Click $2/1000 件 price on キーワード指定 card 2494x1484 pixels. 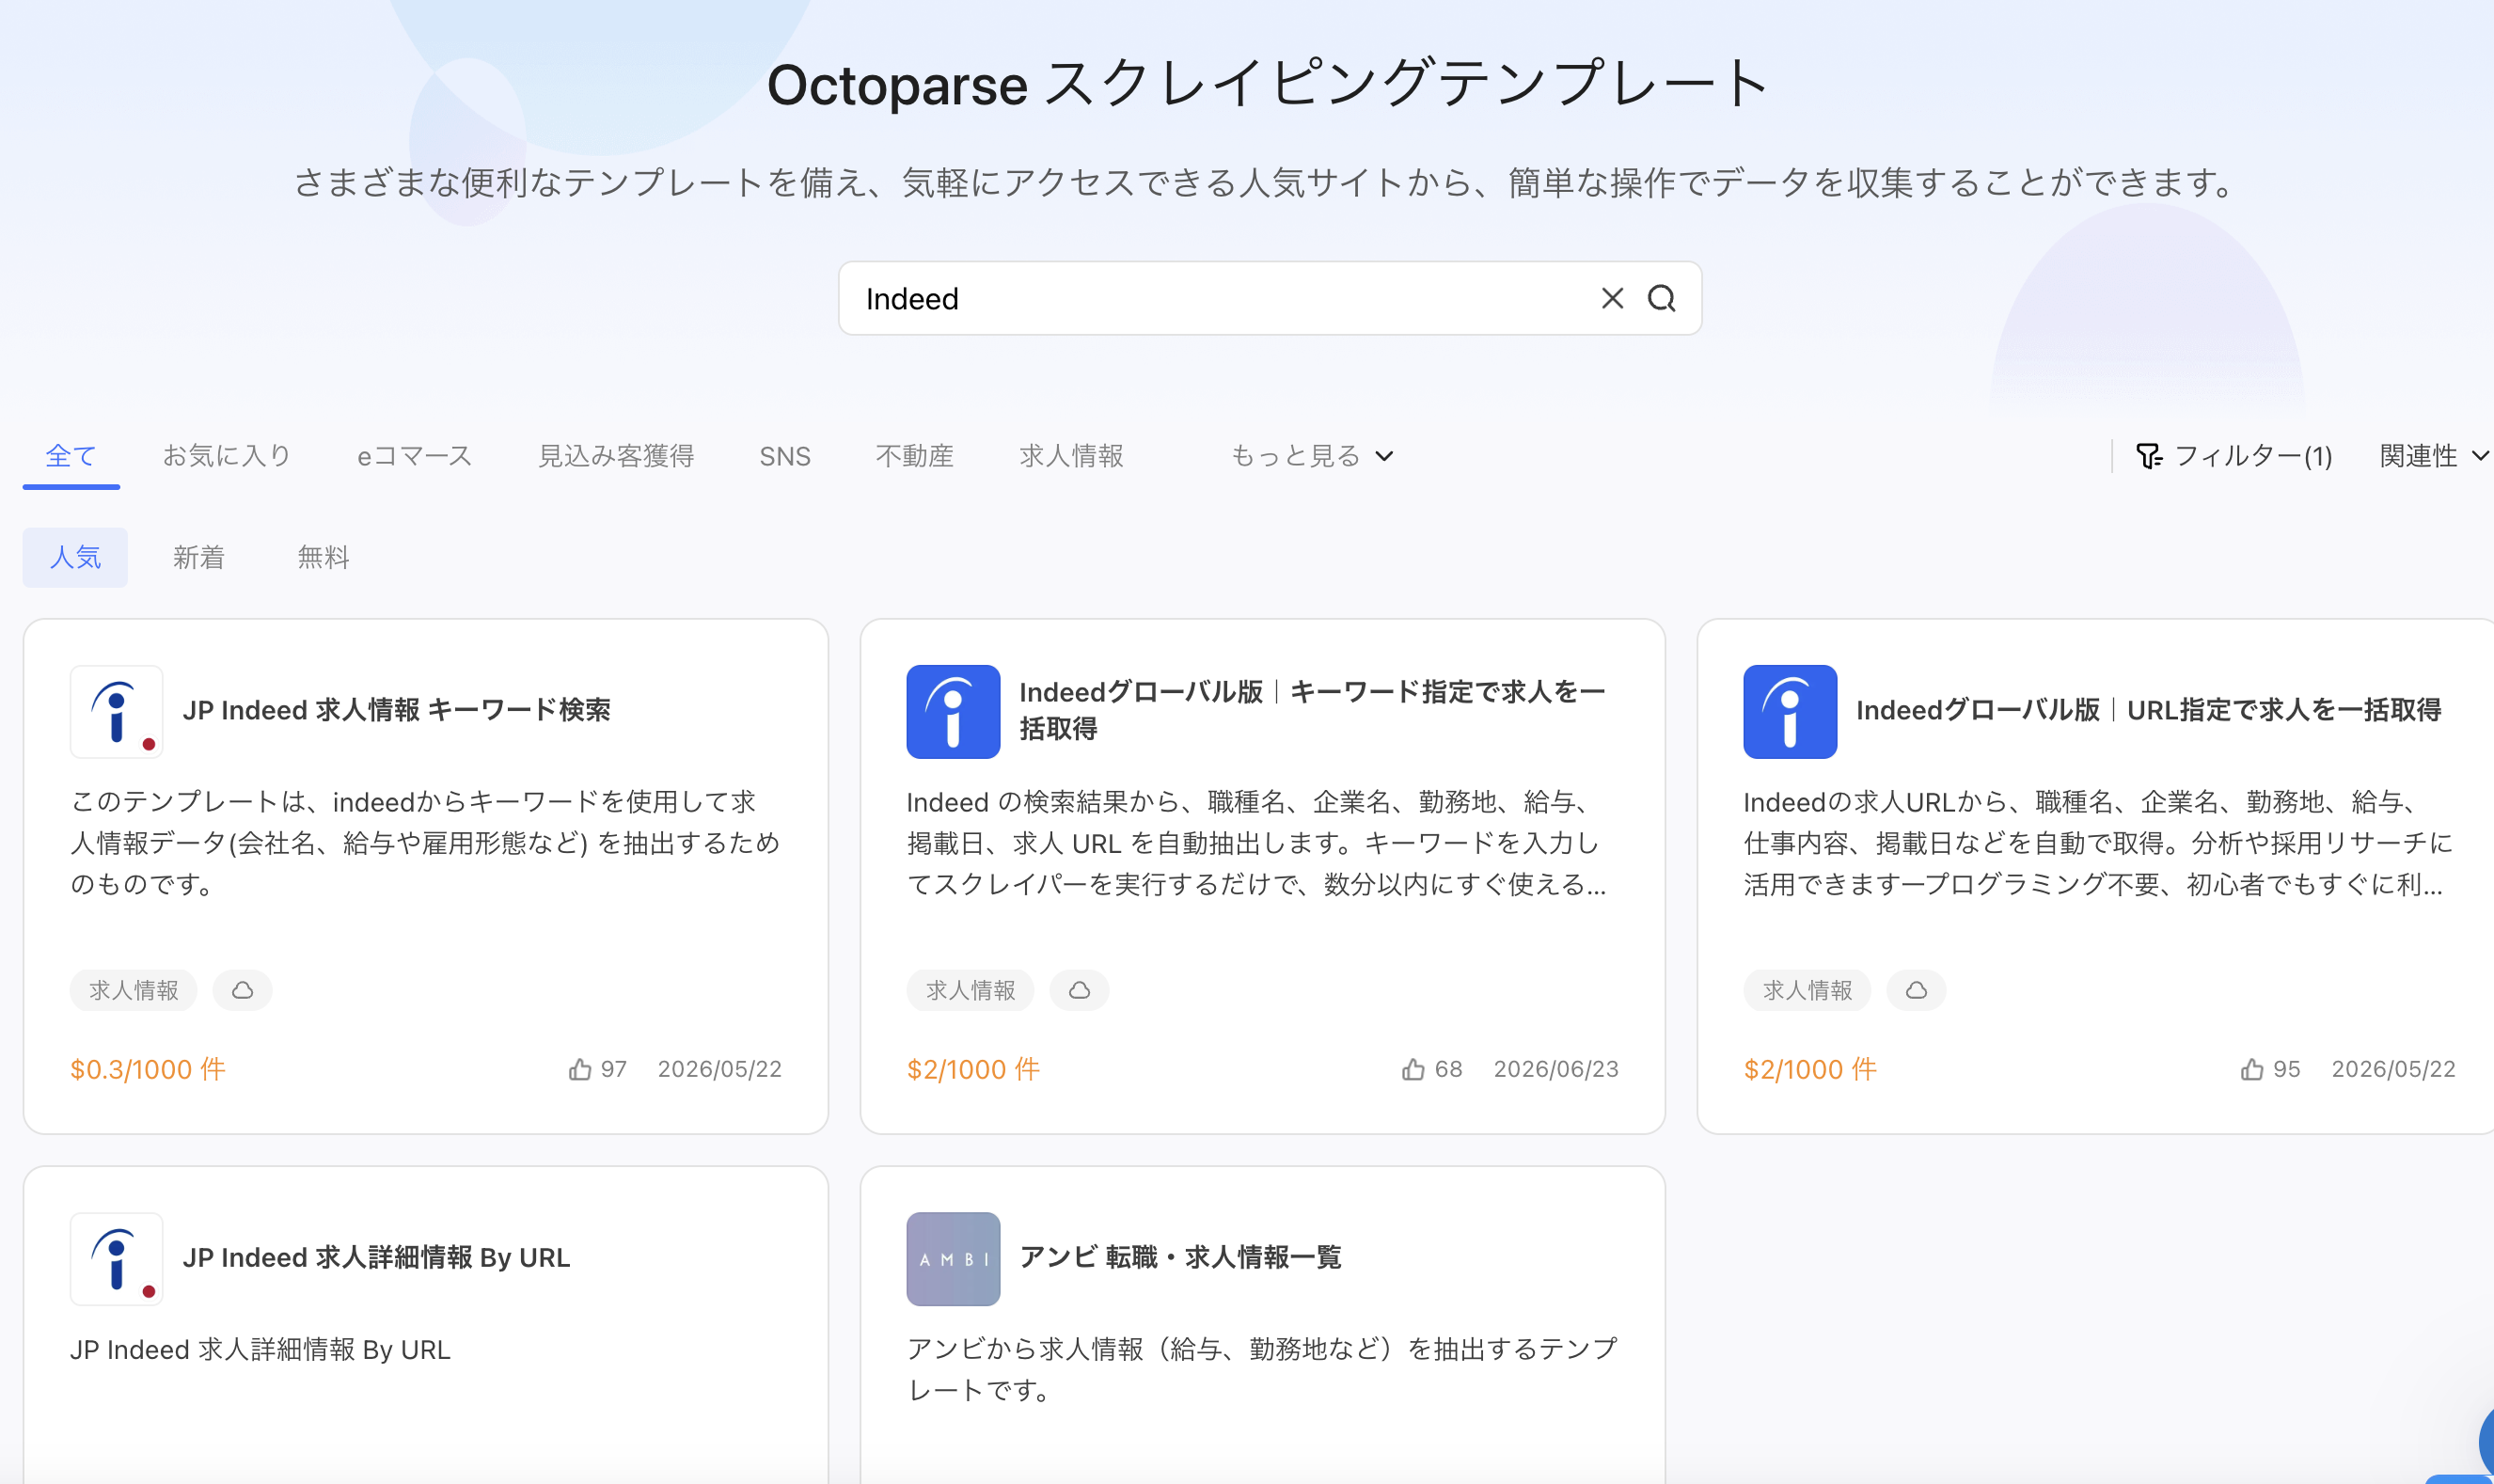(973, 1069)
